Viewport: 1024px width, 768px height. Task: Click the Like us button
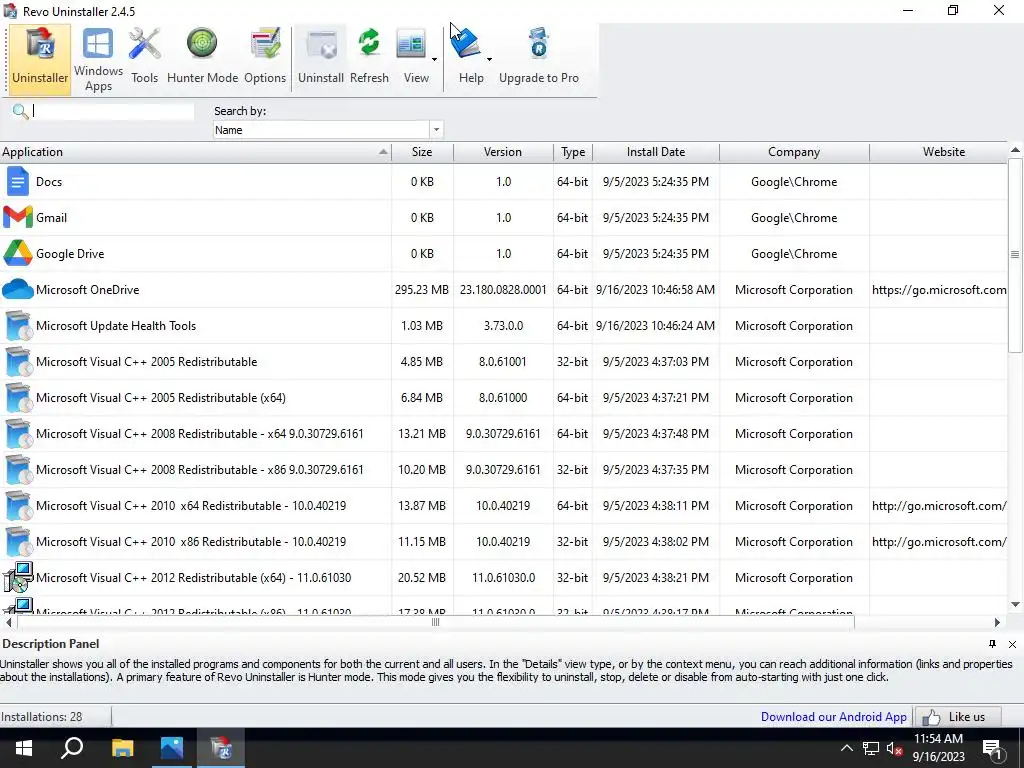pyautogui.click(x=958, y=716)
